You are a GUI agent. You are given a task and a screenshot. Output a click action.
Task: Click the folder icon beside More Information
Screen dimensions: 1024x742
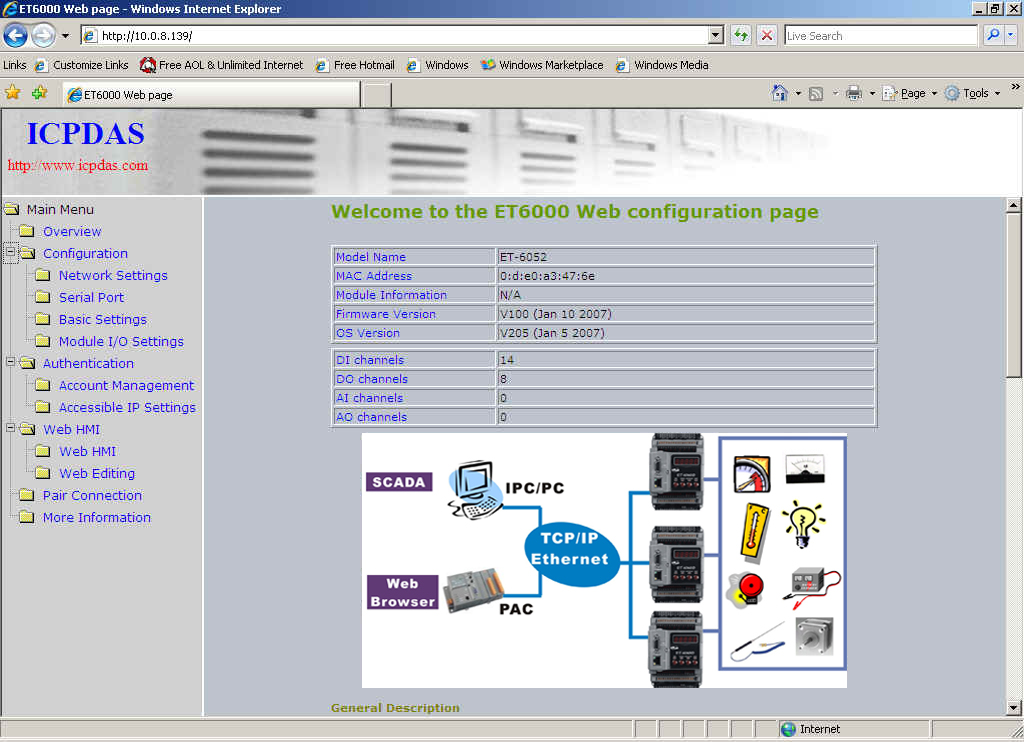point(27,517)
